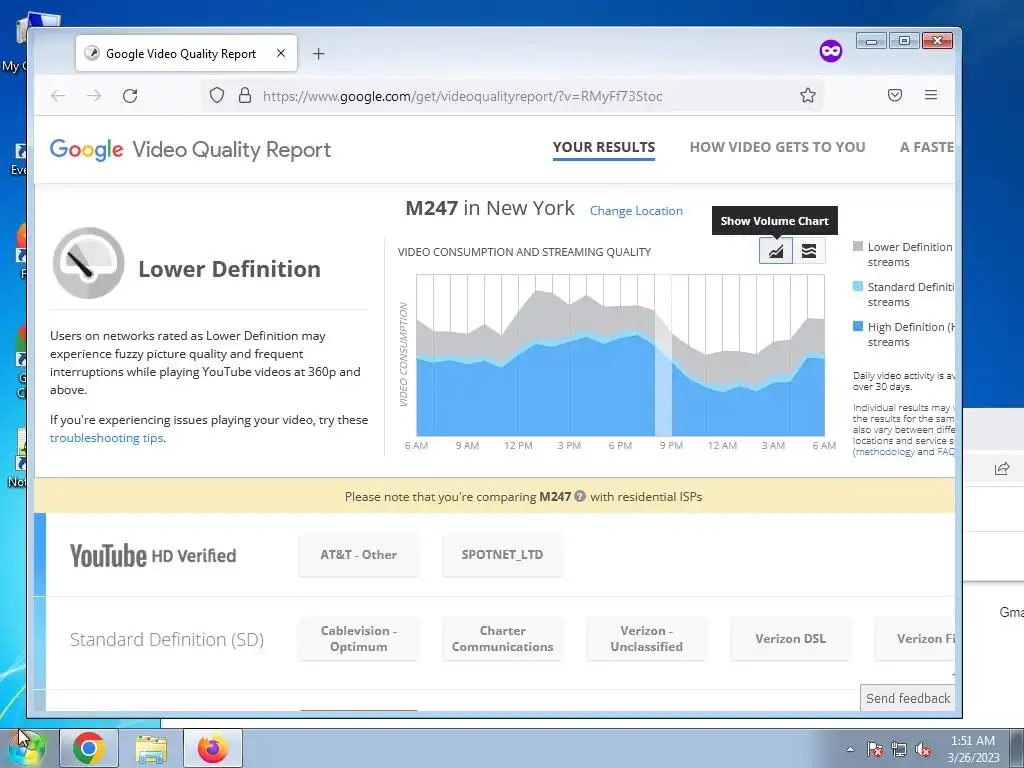The image size is (1024, 768).
Task: Select the AT&T - Other provider
Action: (x=359, y=554)
